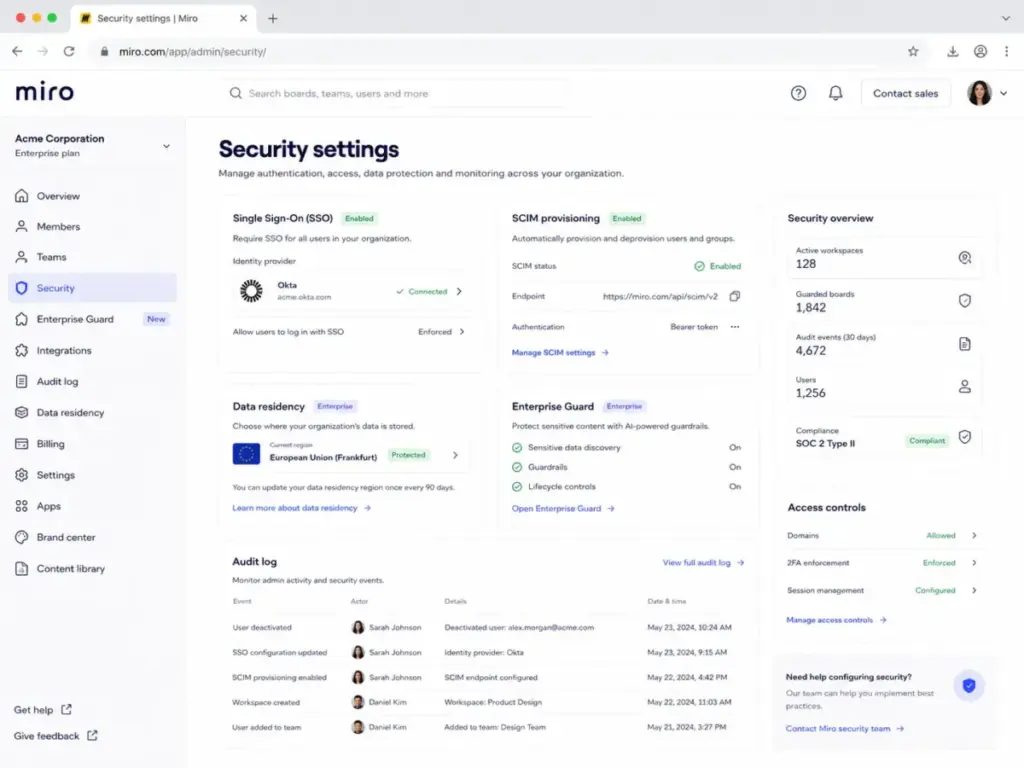Image resolution: width=1024 pixels, height=768 pixels.
Task: Click the SSO configuration updated event
Action: click(x=280, y=652)
